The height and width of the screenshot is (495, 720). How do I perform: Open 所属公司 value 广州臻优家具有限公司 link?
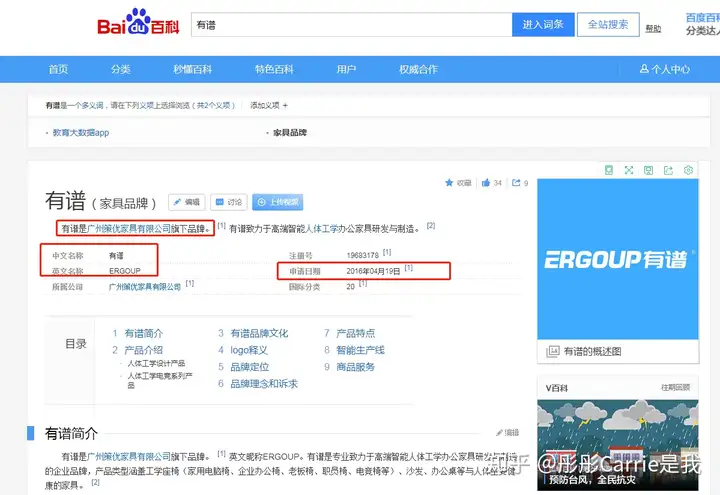pos(145,287)
